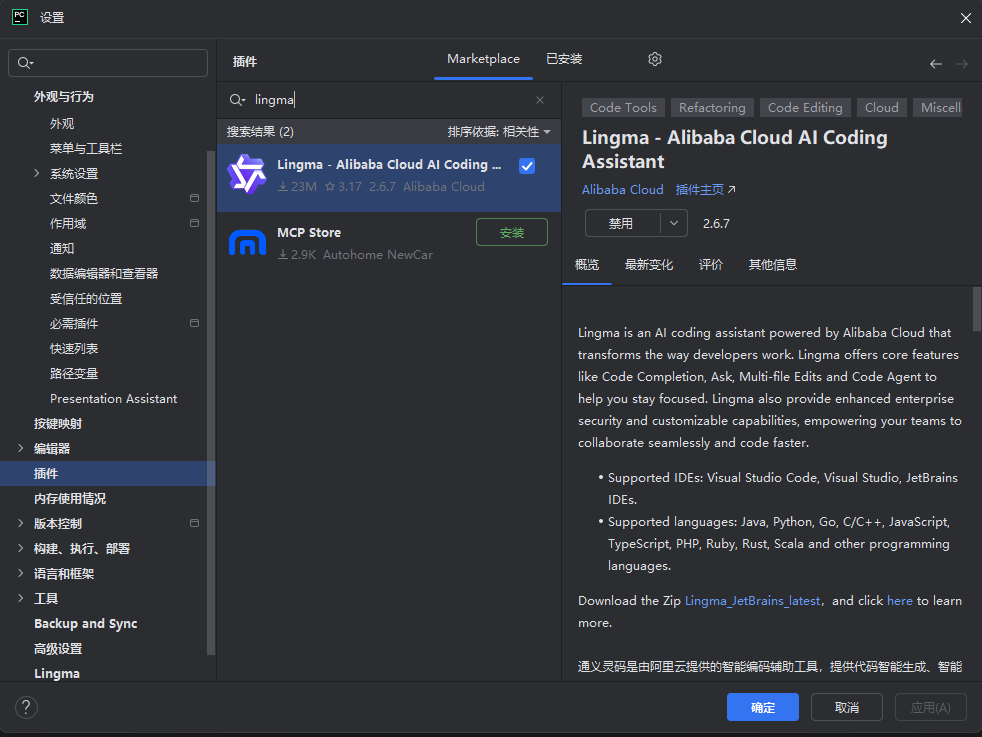This screenshot has width=982, height=737.
Task: Click the settings tree scrollbar
Action: click(x=210, y=403)
